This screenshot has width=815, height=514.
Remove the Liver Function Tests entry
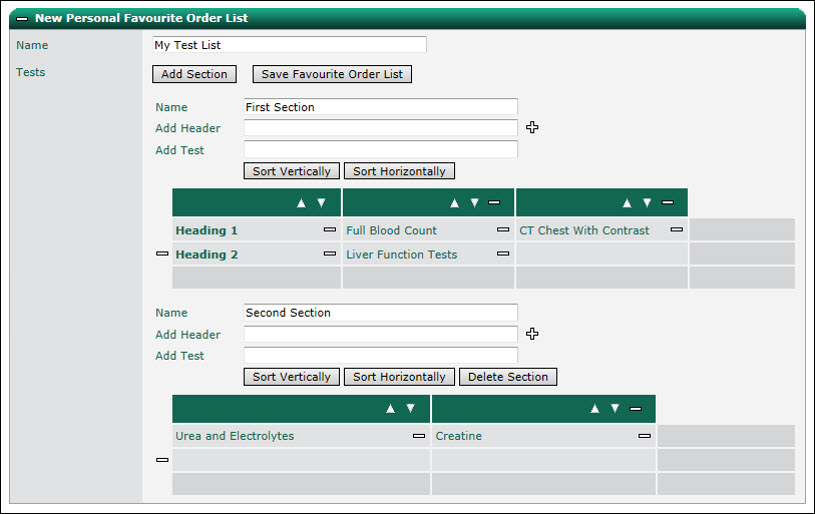pyautogui.click(x=503, y=254)
